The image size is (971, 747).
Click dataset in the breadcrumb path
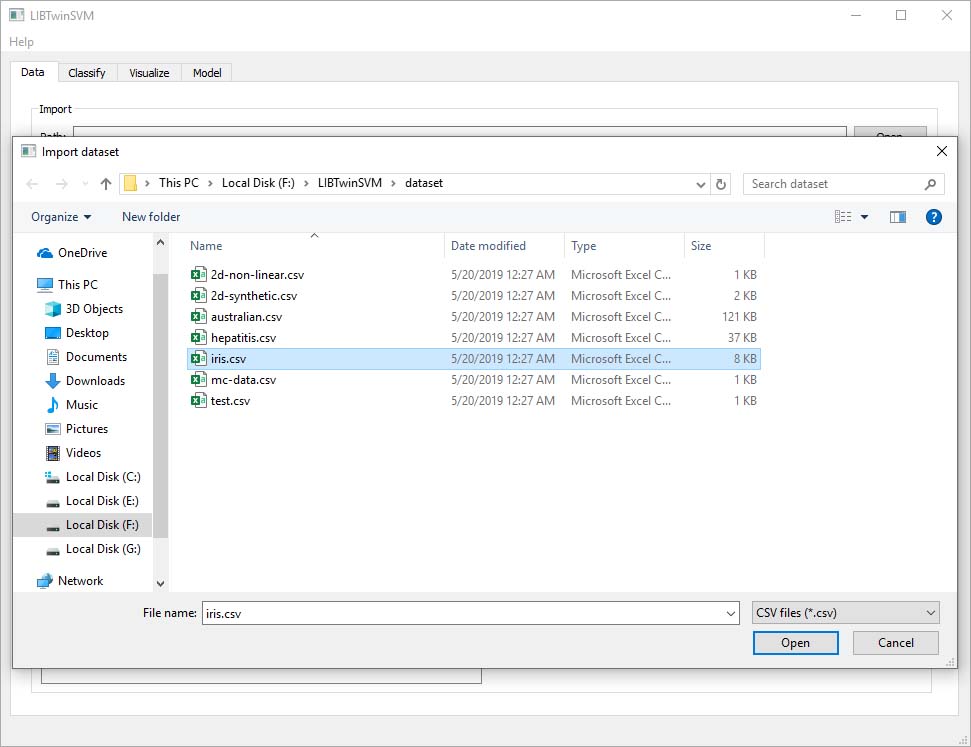tap(424, 183)
